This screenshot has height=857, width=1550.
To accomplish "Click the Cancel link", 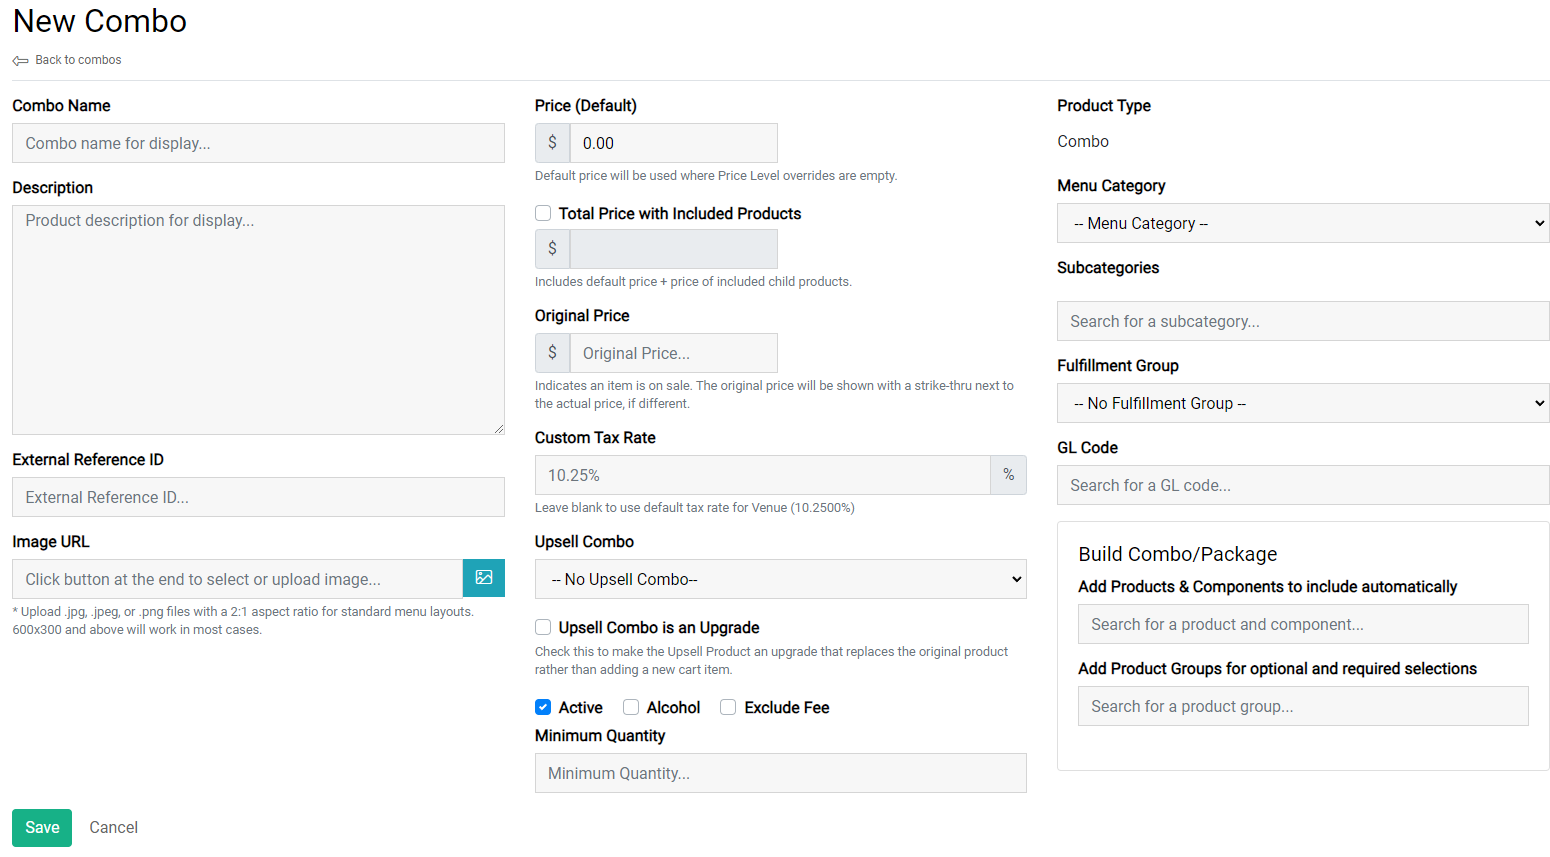I will (113, 827).
